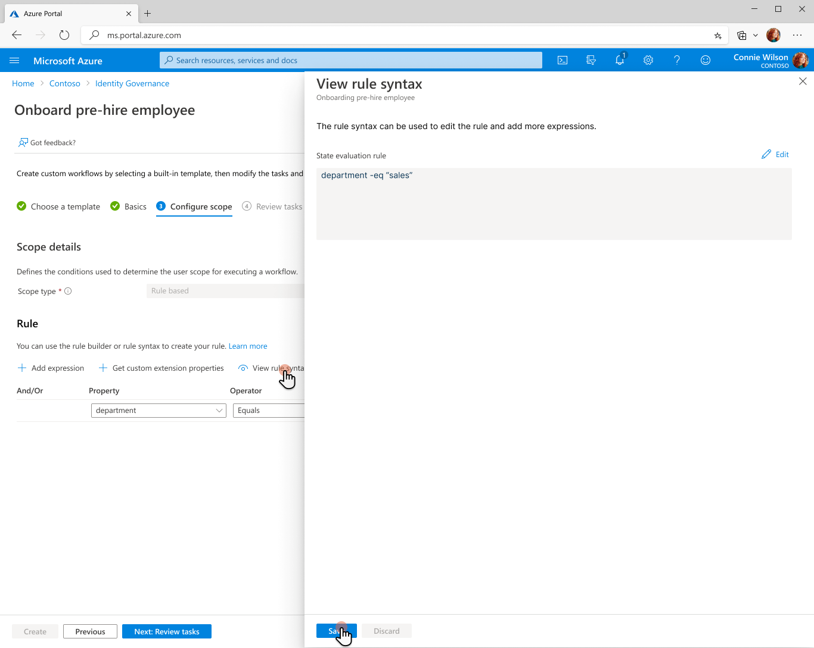Click the Edit pencil for the rule
814x648 pixels.
point(775,154)
